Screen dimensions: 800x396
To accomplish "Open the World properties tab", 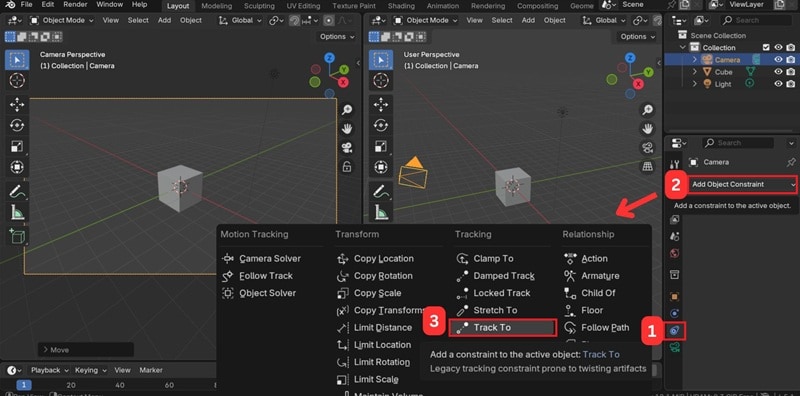I will coord(674,254).
